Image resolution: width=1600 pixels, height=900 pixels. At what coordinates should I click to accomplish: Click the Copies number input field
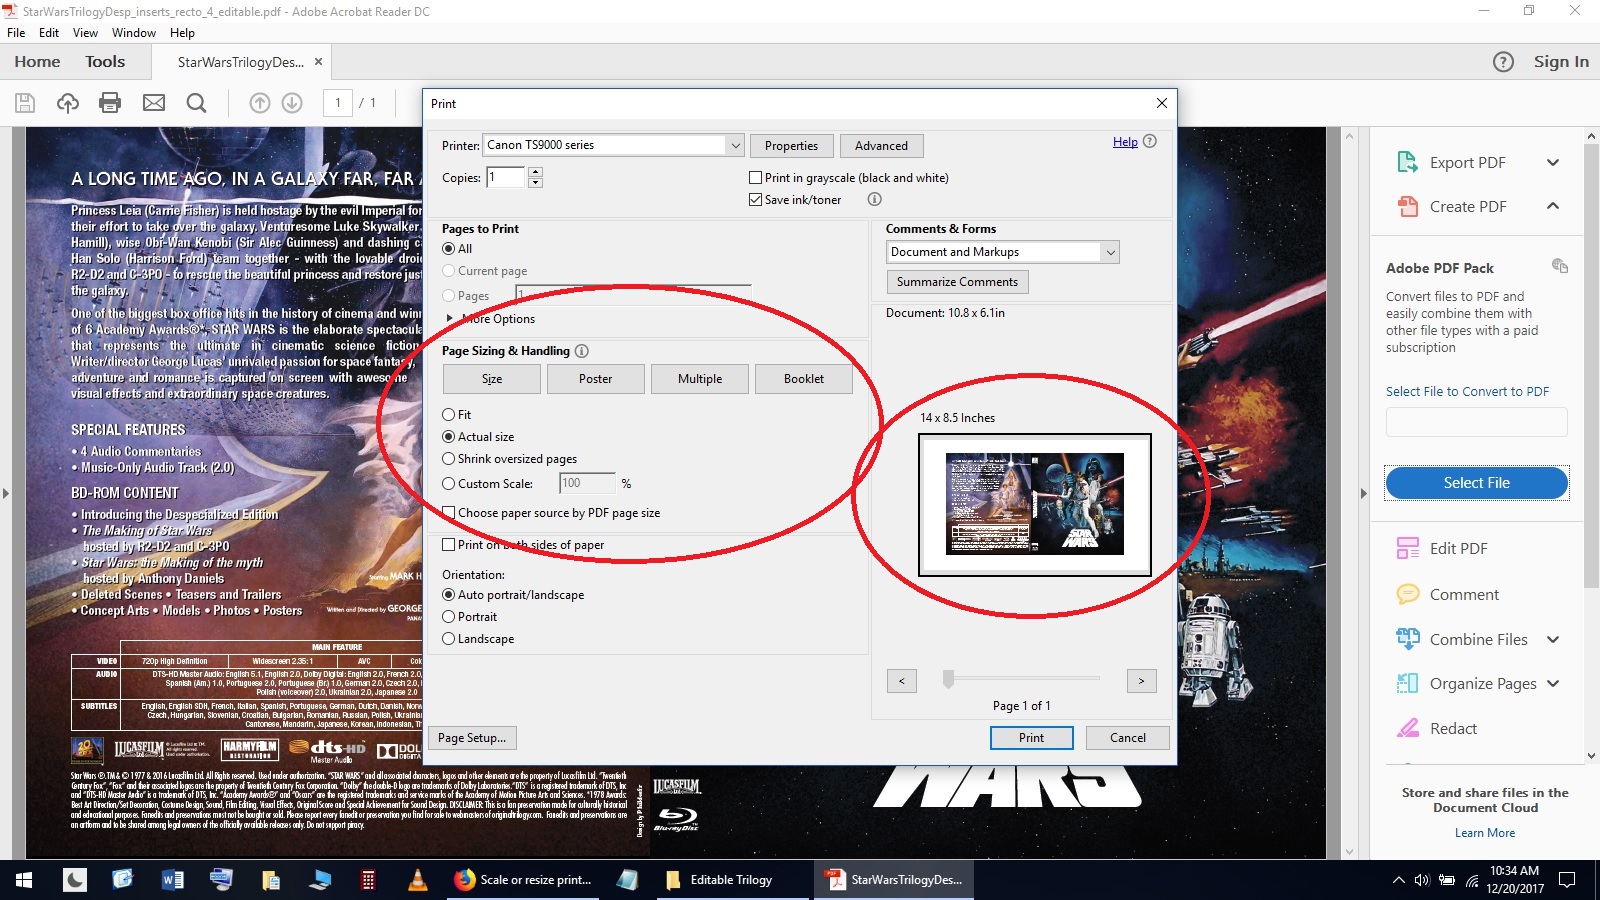click(x=506, y=177)
